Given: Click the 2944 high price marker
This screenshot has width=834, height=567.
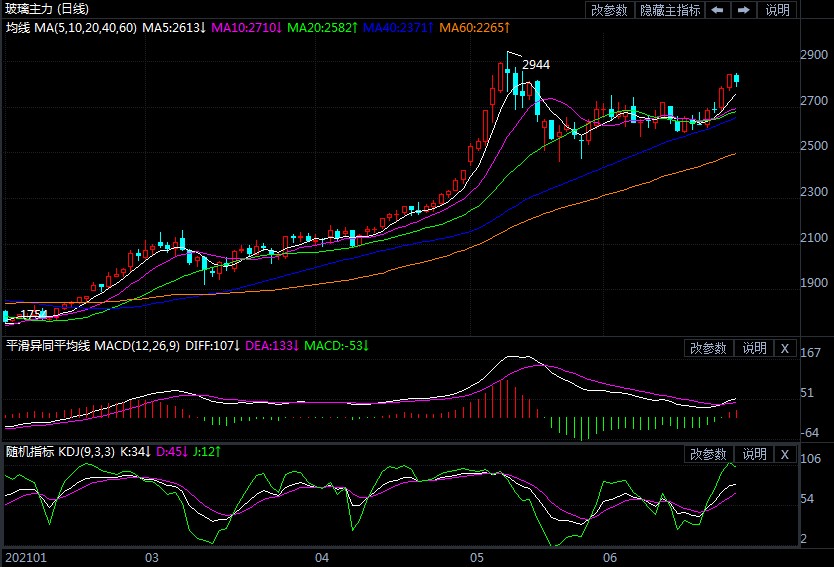Looking at the screenshot, I should (x=536, y=65).
